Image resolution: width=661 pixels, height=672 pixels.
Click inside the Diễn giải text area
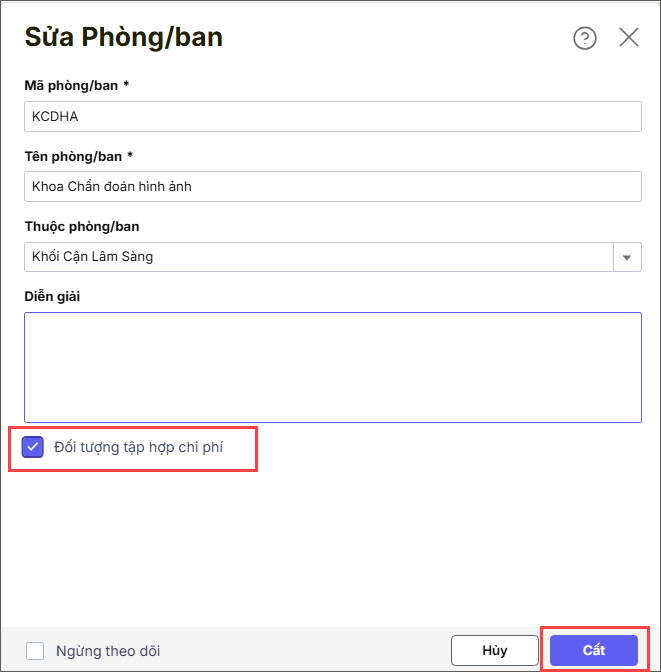tap(332, 367)
